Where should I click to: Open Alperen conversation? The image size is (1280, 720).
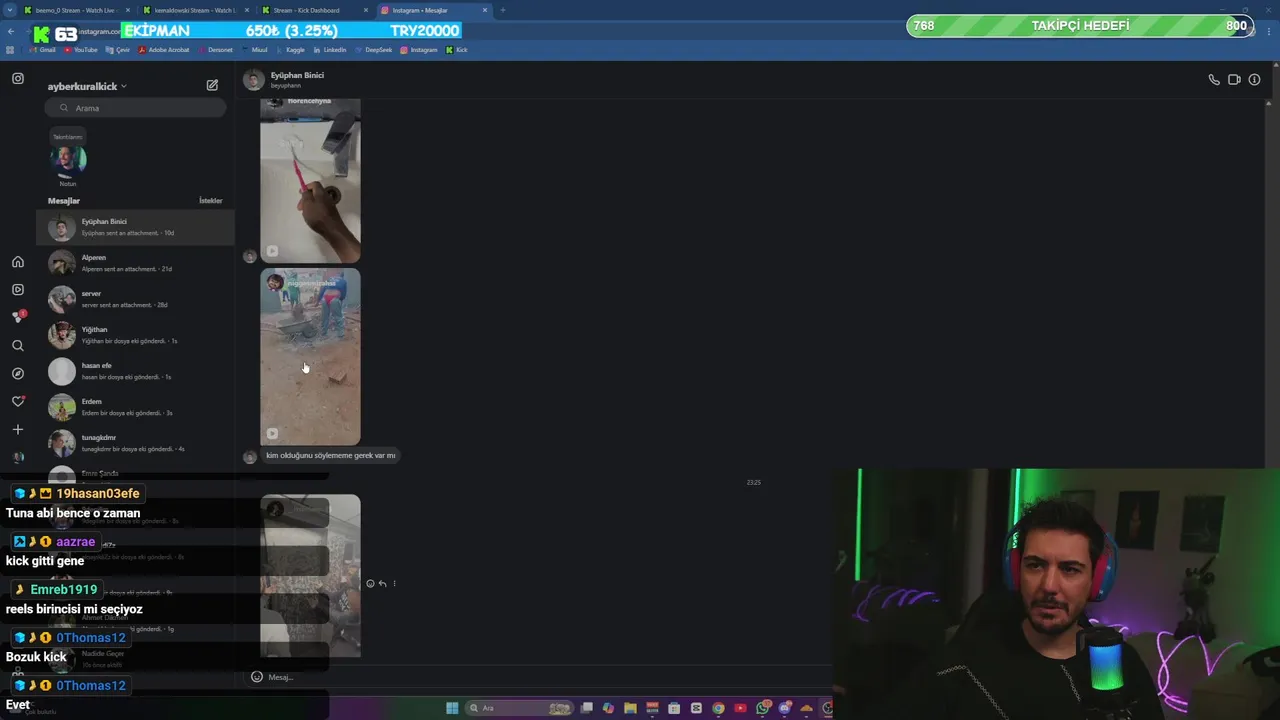coord(135,263)
